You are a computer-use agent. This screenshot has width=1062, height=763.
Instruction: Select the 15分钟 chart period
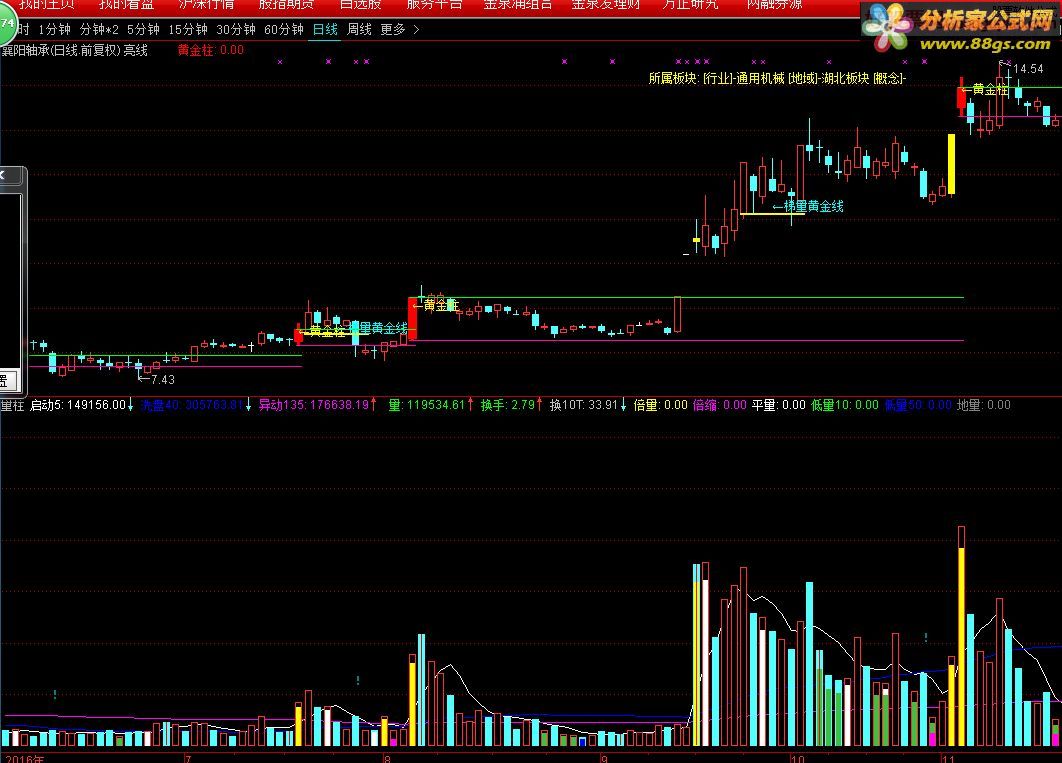click(188, 30)
